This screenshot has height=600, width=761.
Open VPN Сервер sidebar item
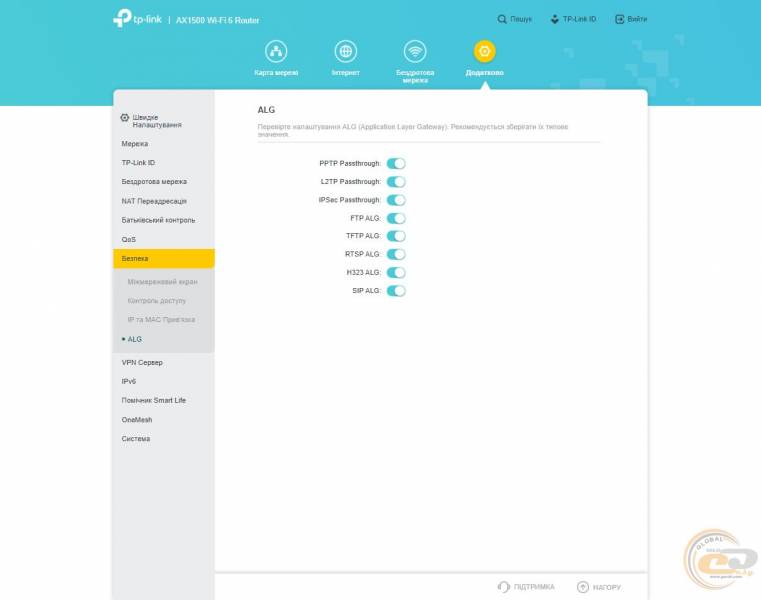click(x=164, y=362)
